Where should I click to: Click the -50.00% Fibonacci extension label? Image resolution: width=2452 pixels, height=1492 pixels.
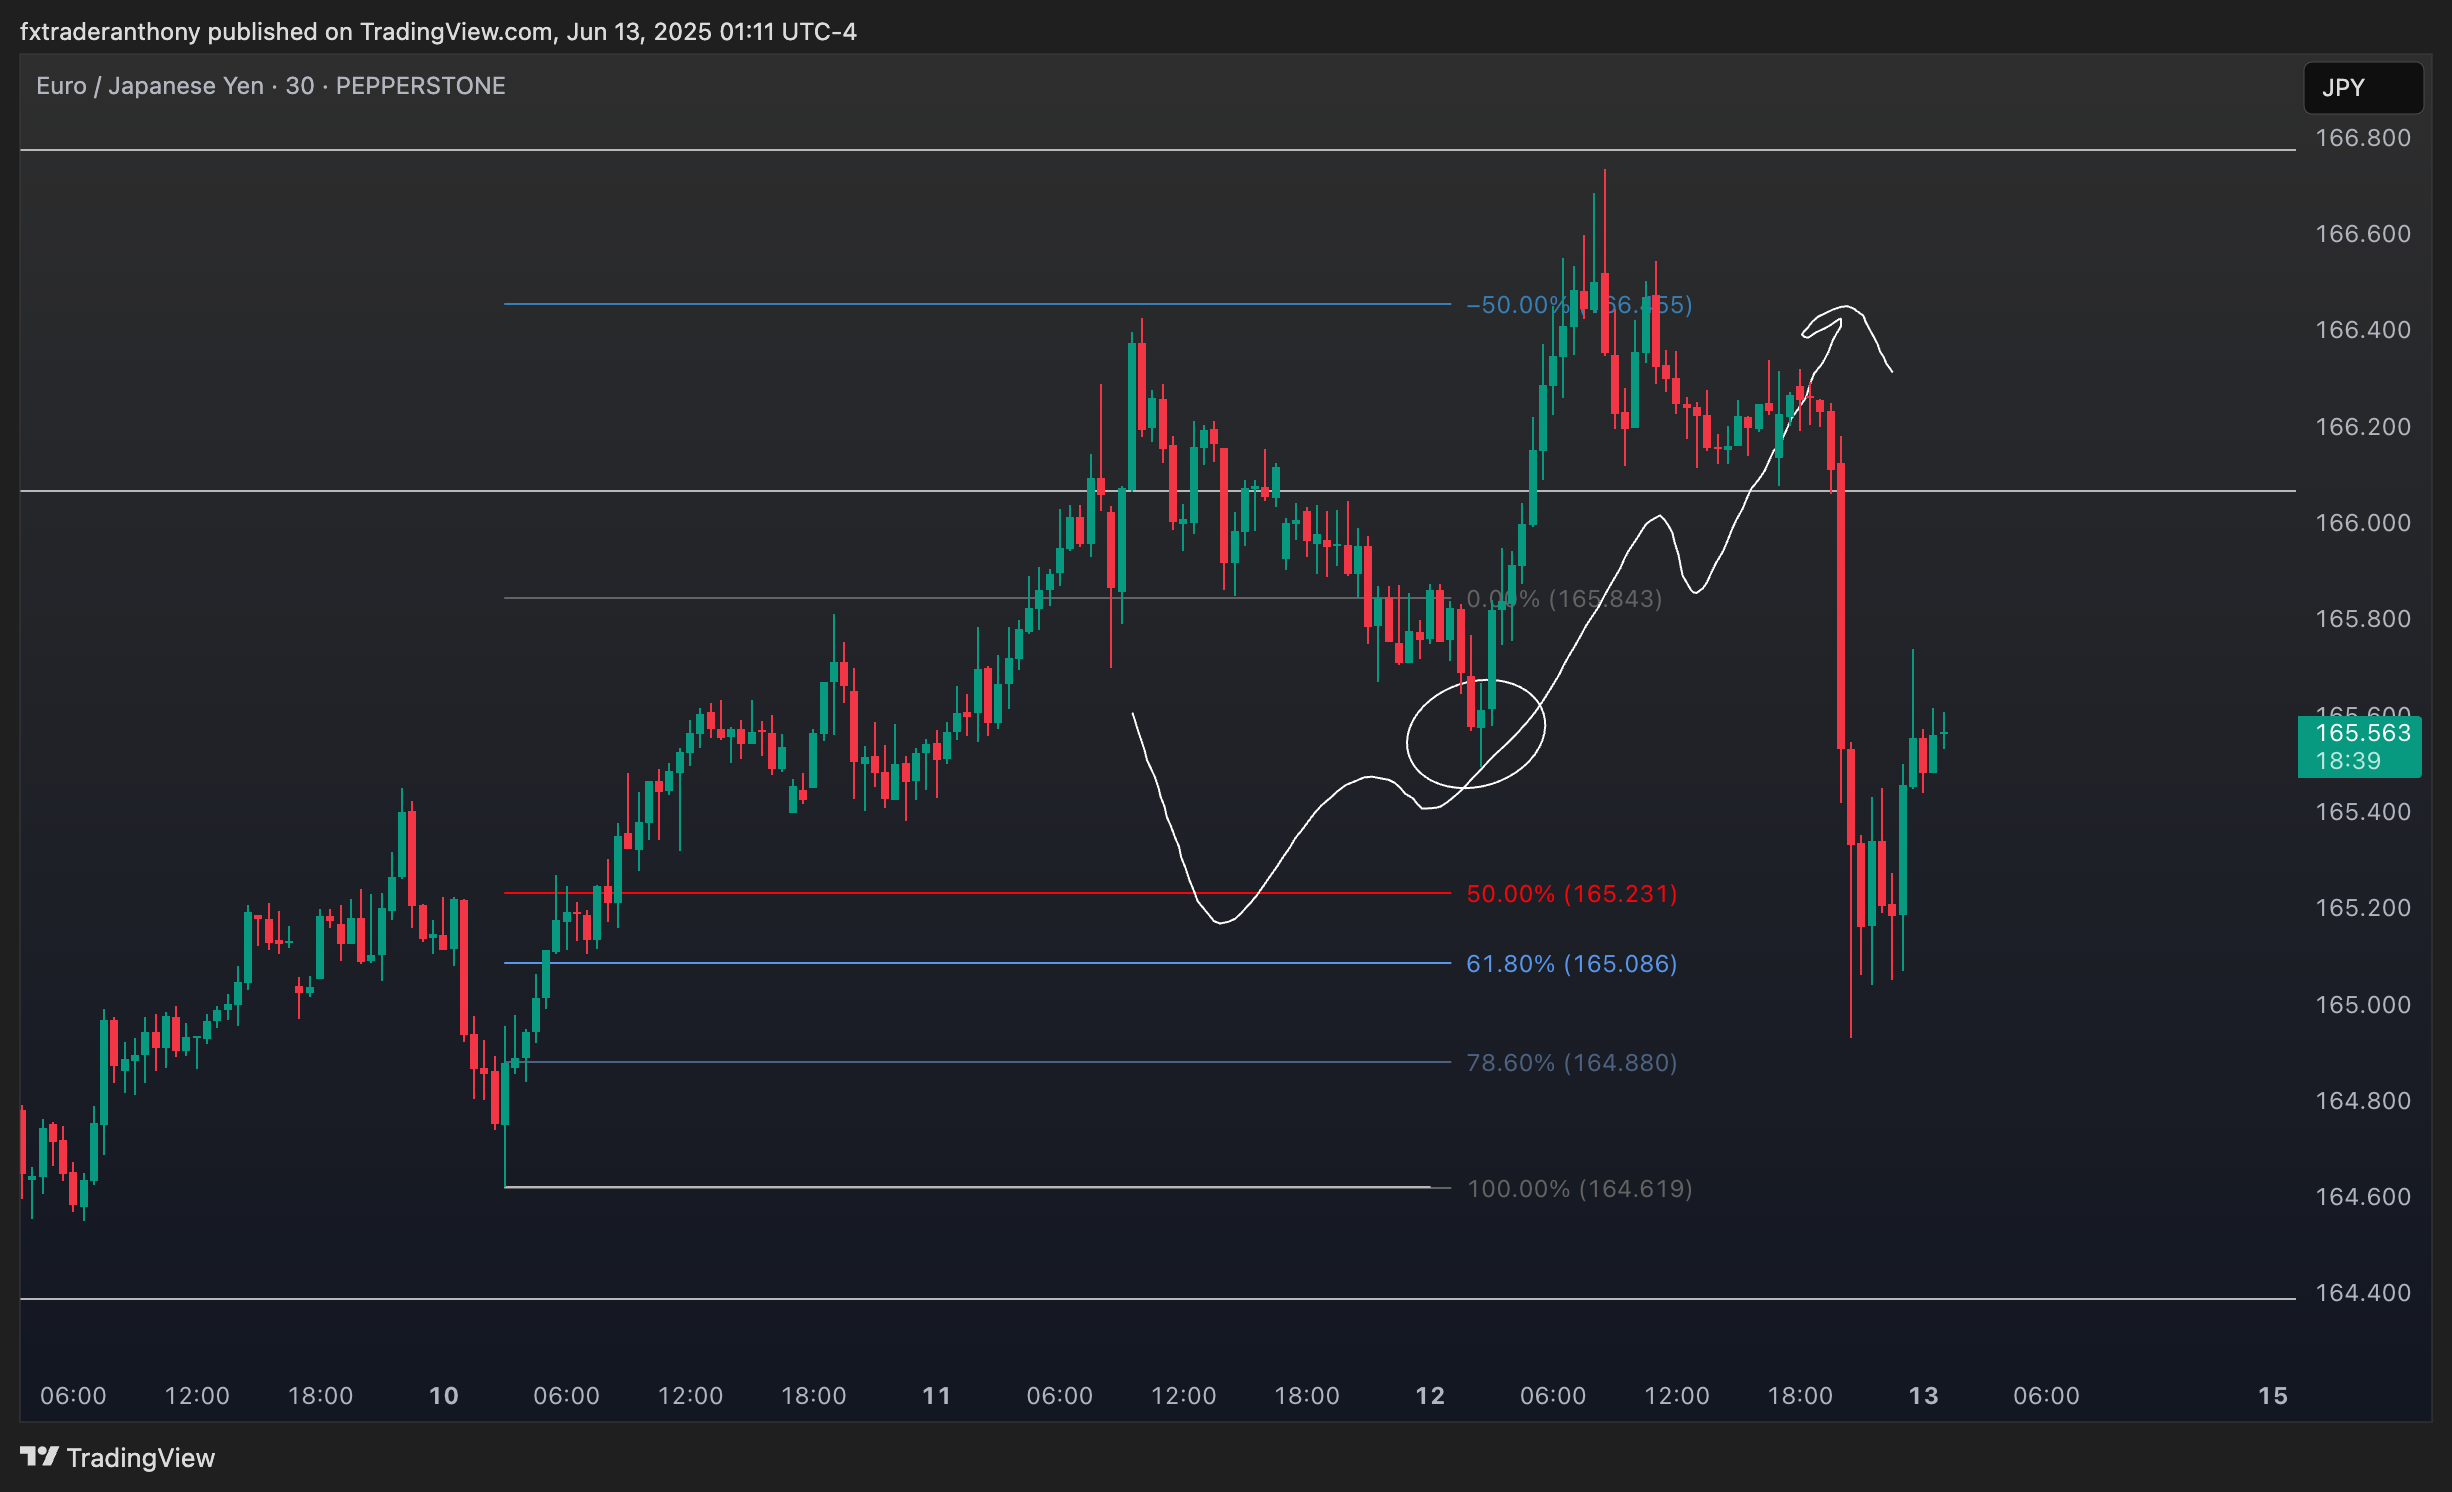[x=1579, y=305]
